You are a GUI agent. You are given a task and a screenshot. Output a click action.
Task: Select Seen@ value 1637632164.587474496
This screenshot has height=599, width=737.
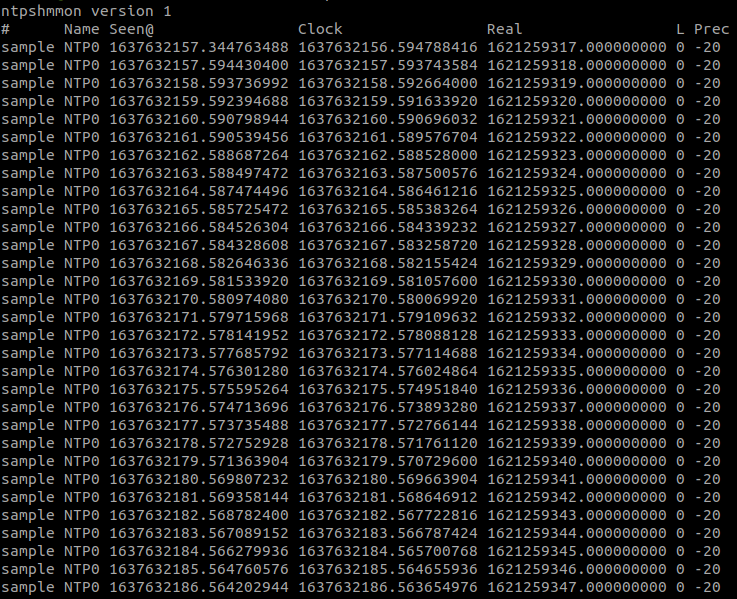[199, 191]
